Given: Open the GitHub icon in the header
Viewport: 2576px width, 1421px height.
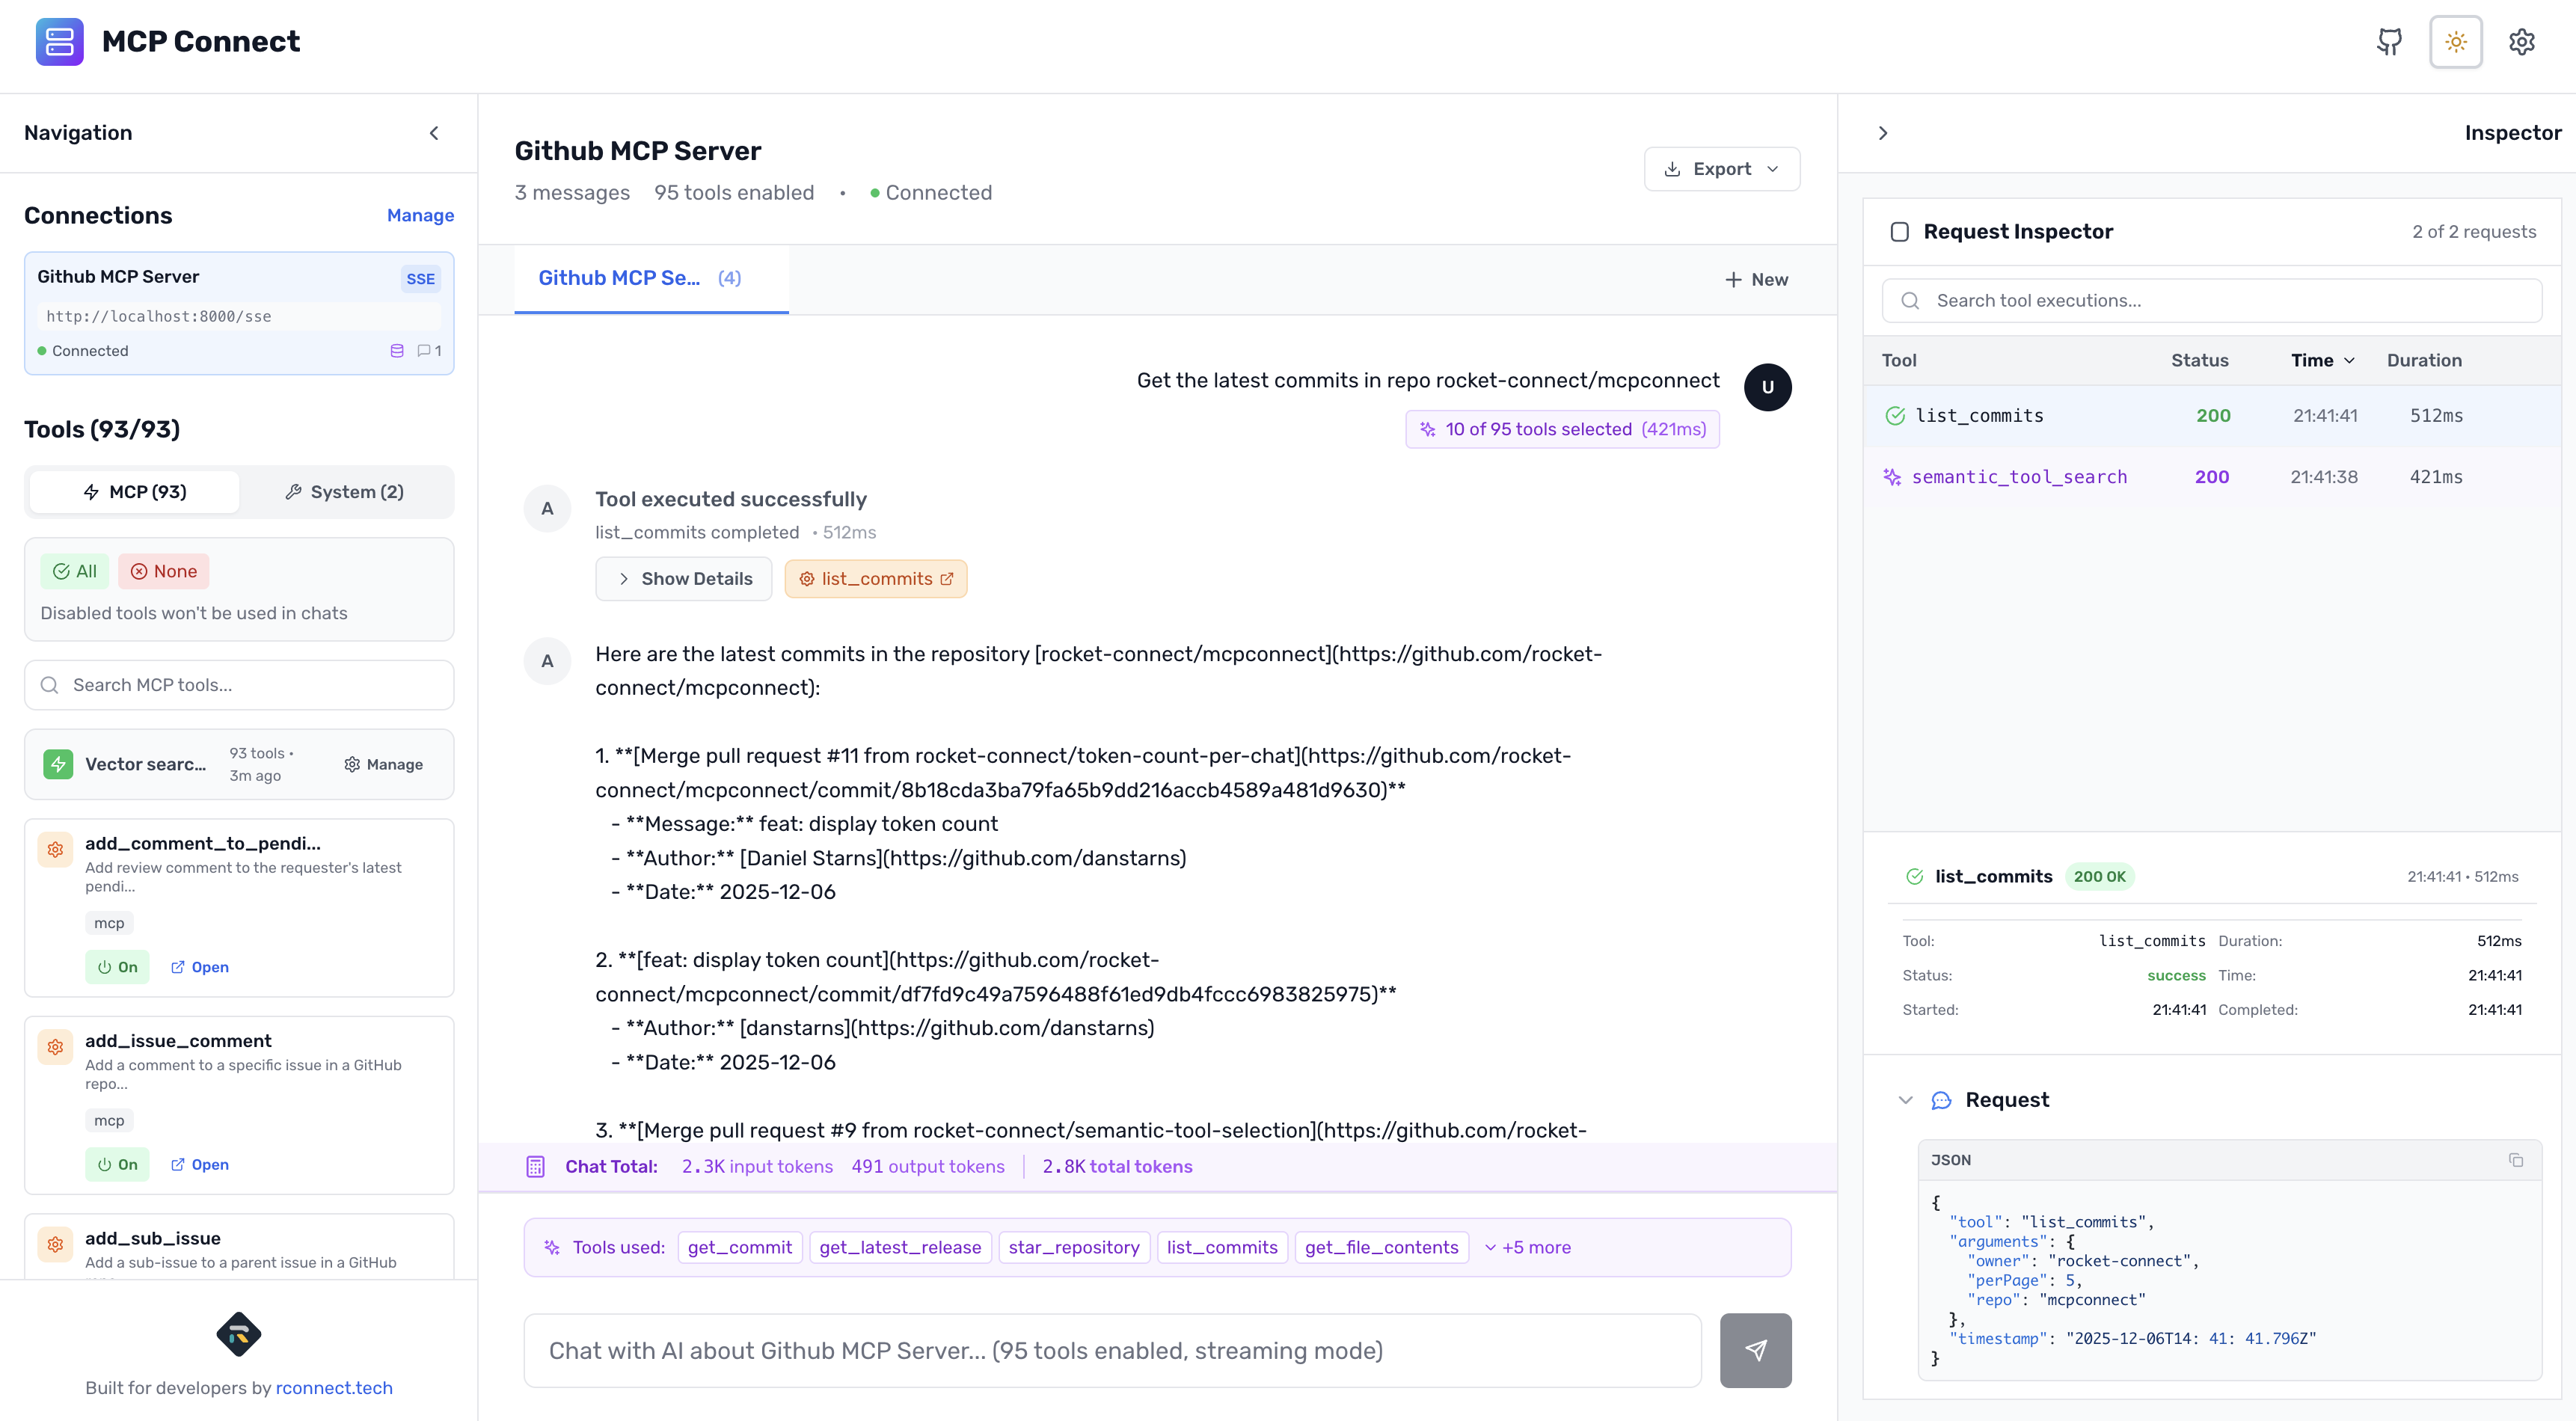Looking at the screenshot, I should pyautogui.click(x=2389, y=42).
